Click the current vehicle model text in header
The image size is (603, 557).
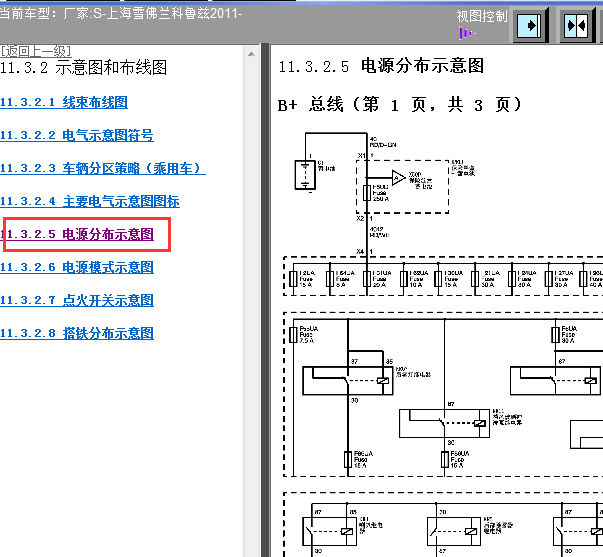click(121, 14)
